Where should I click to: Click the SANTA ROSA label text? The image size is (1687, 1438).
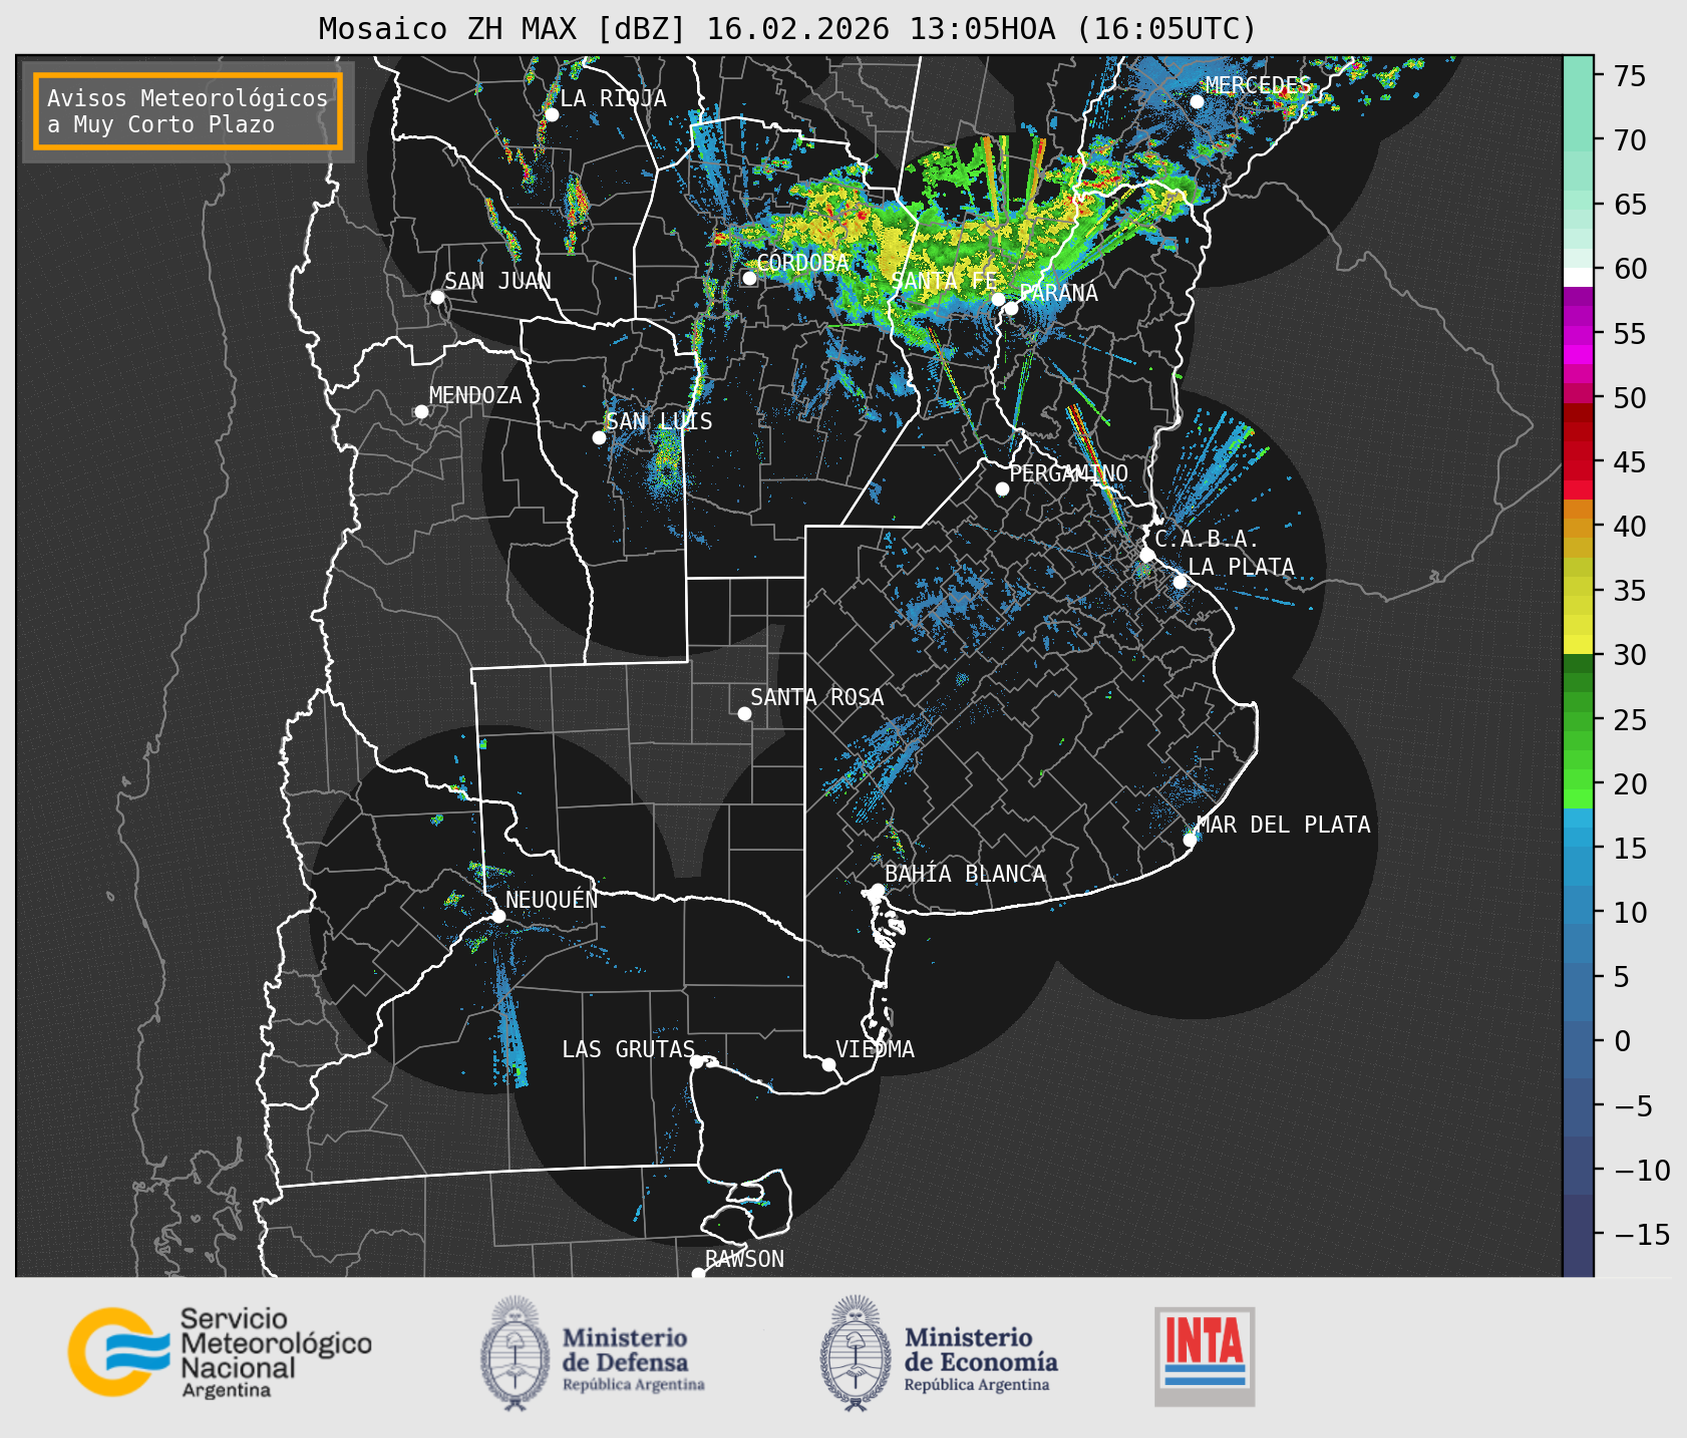pos(817,697)
